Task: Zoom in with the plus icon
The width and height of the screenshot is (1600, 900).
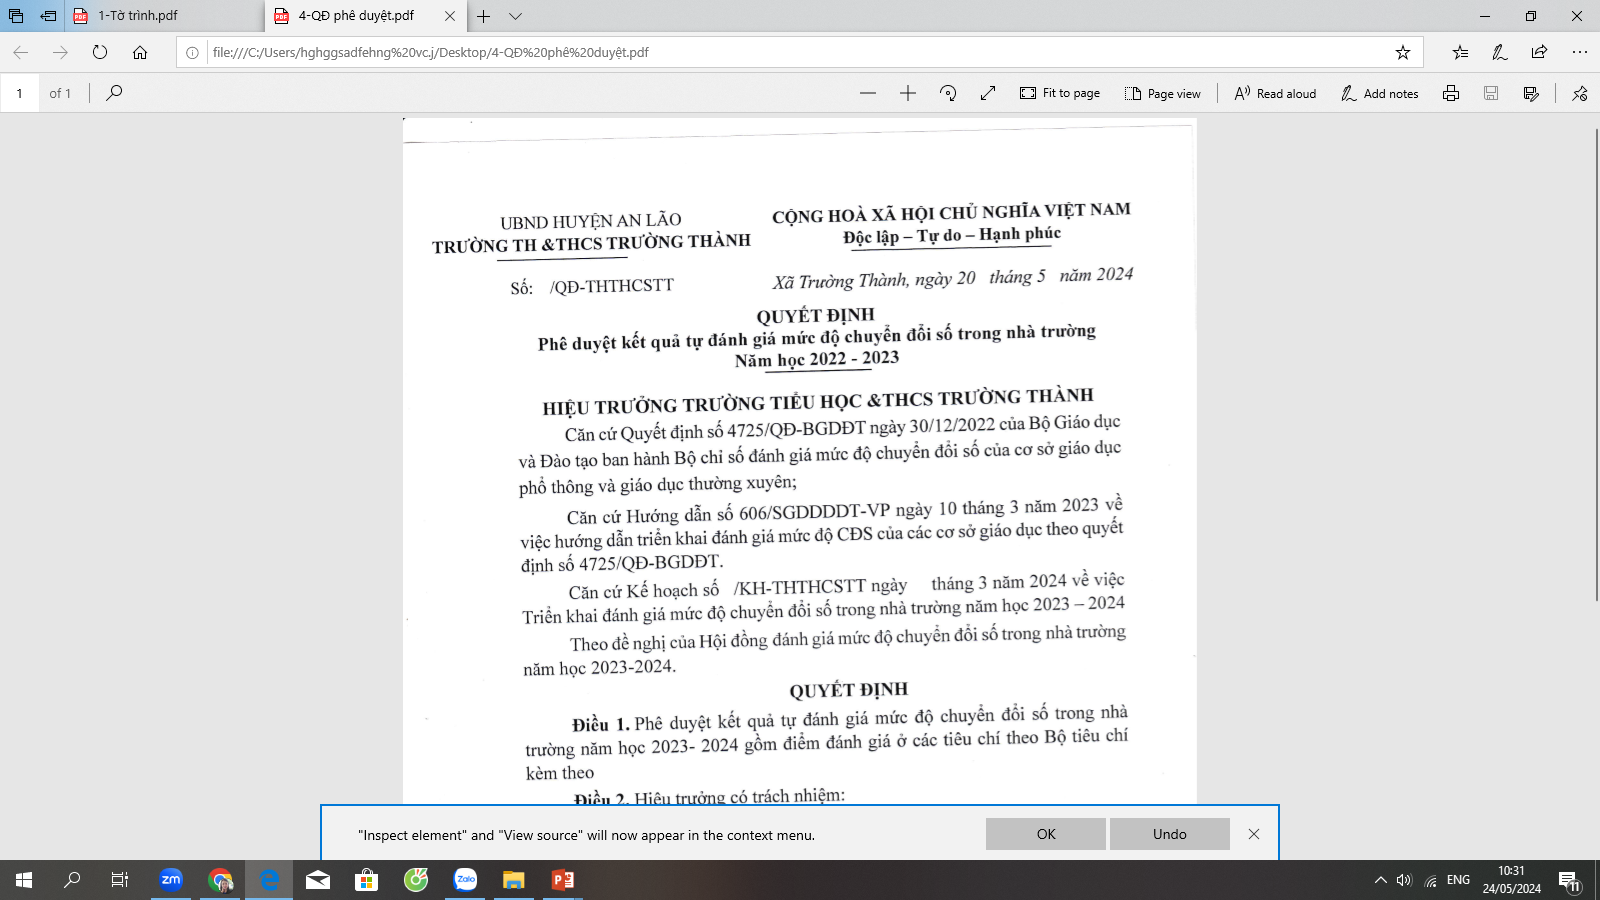Action: coord(908,93)
